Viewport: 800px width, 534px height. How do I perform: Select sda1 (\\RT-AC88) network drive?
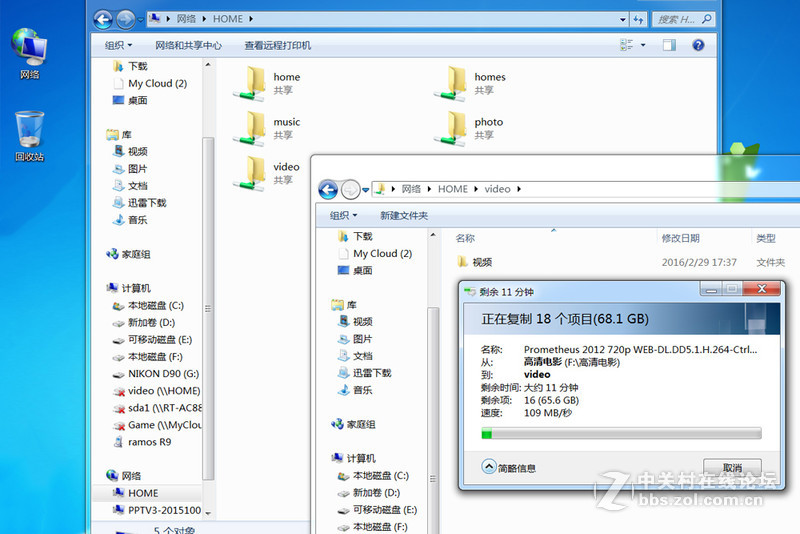pos(157,408)
